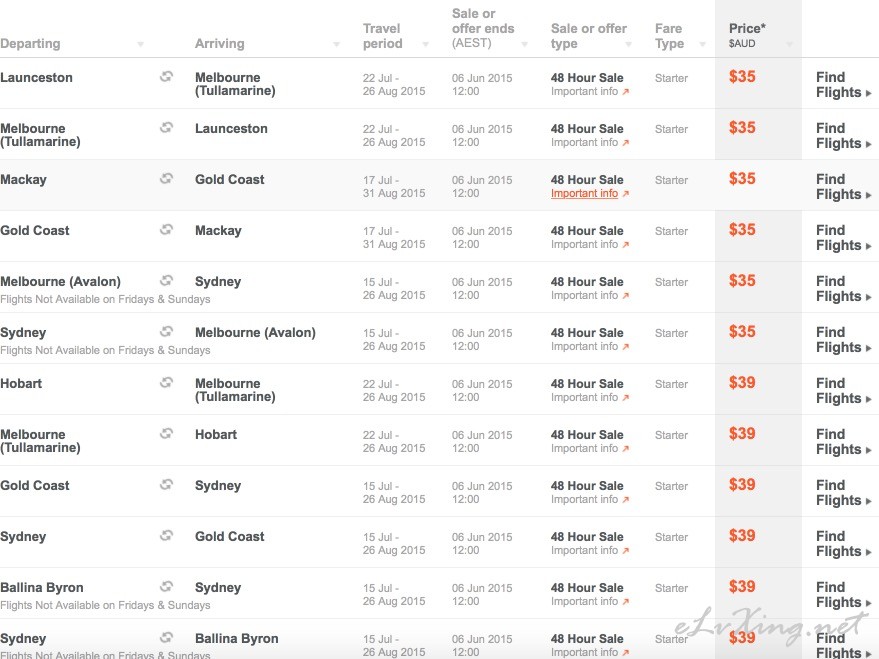Swap route icon for Melbourne (Avalon) to Sydney

166,280
